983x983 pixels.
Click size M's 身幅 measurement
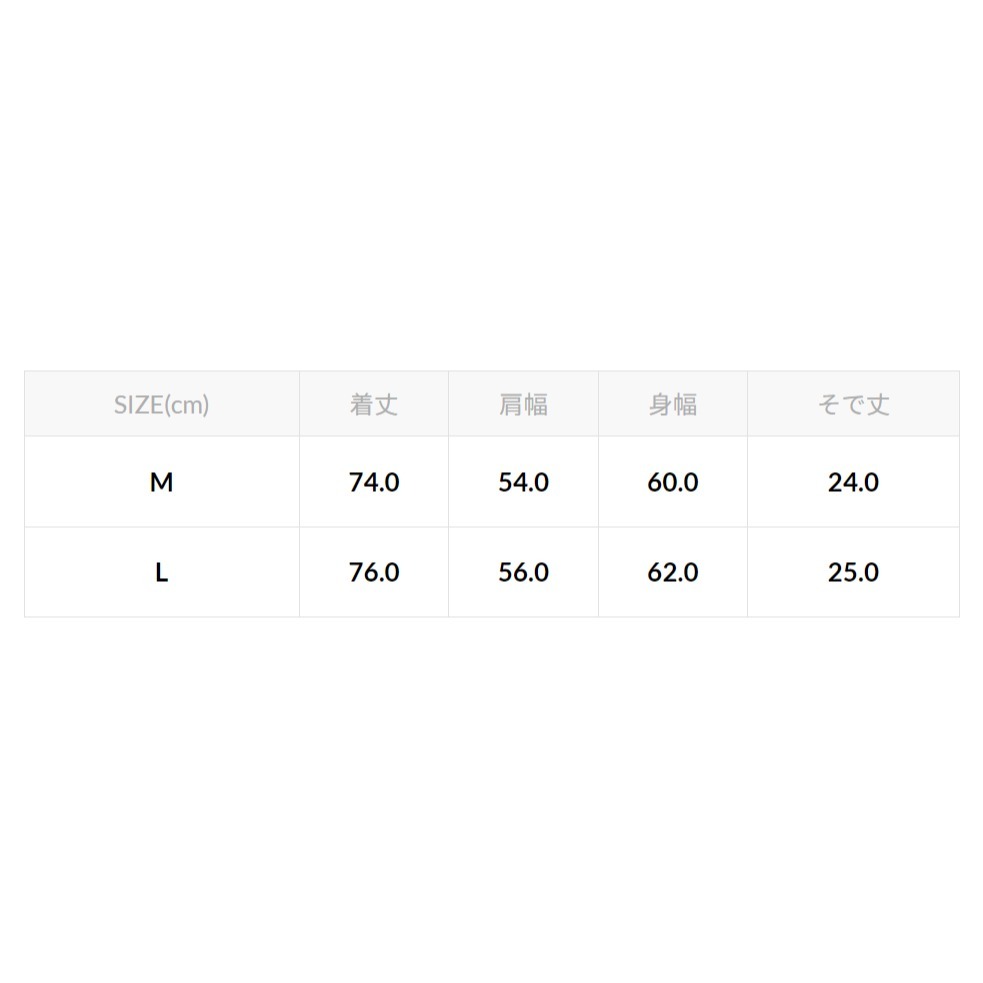tap(673, 482)
